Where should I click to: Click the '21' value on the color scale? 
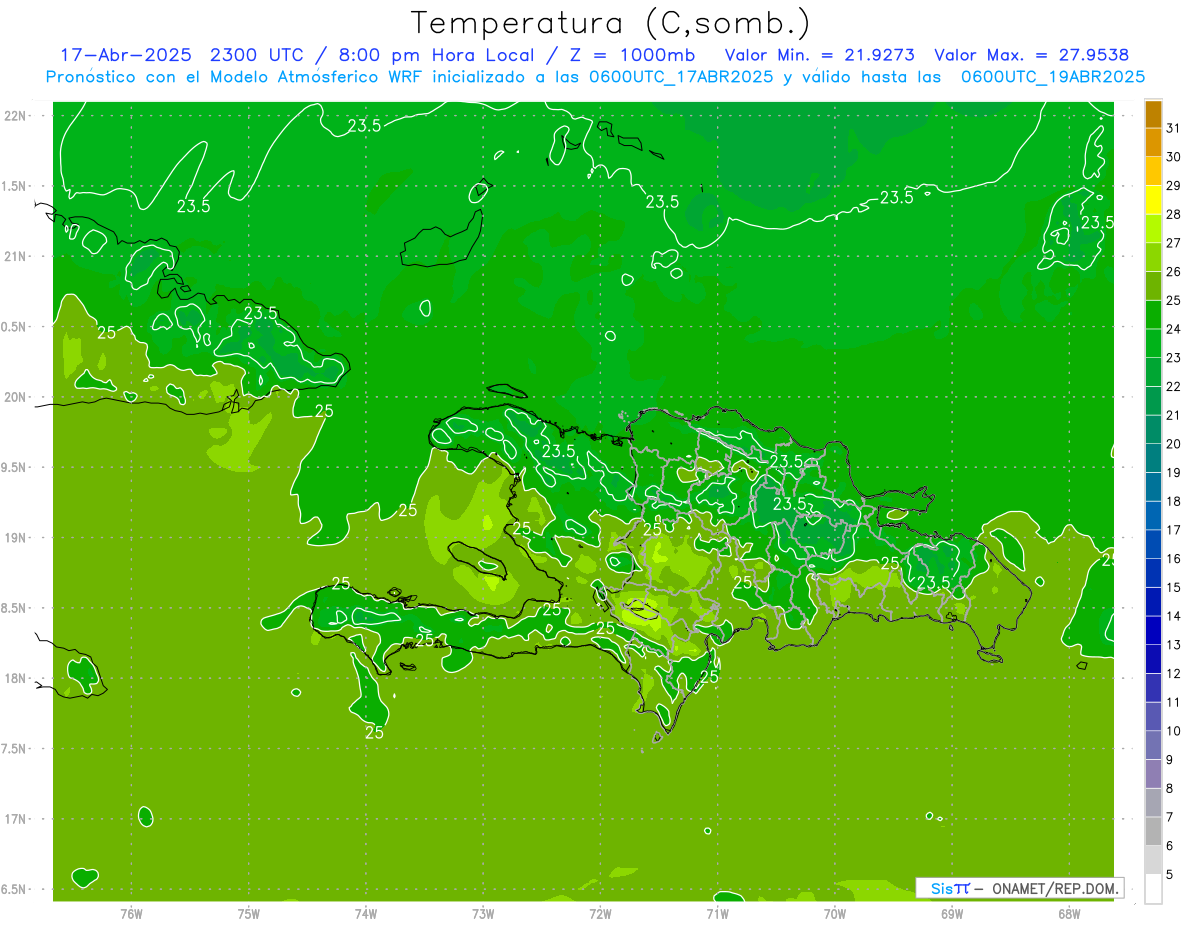[1173, 415]
